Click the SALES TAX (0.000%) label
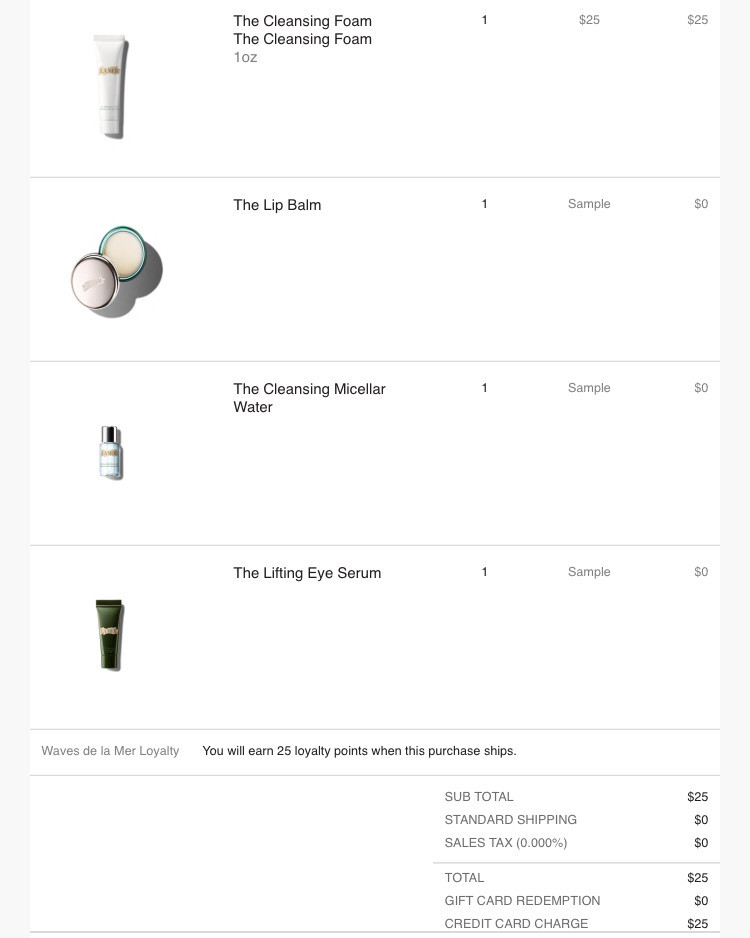 (x=505, y=843)
